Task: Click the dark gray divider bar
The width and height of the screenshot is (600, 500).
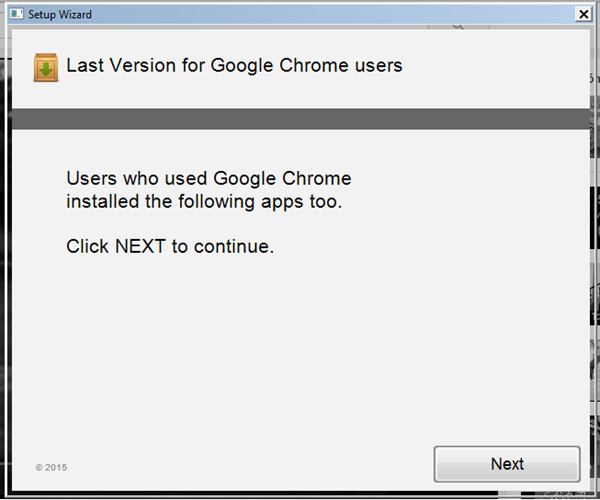Action: [300, 120]
